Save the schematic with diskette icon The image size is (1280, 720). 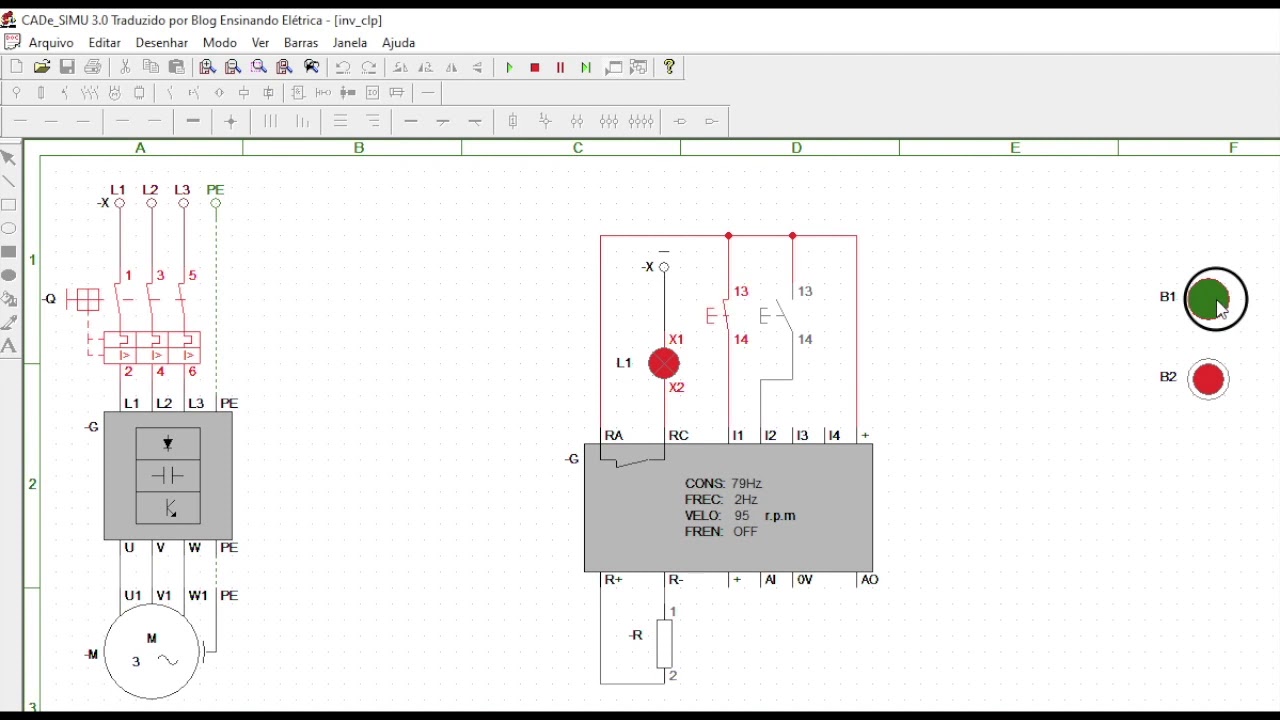coord(68,67)
